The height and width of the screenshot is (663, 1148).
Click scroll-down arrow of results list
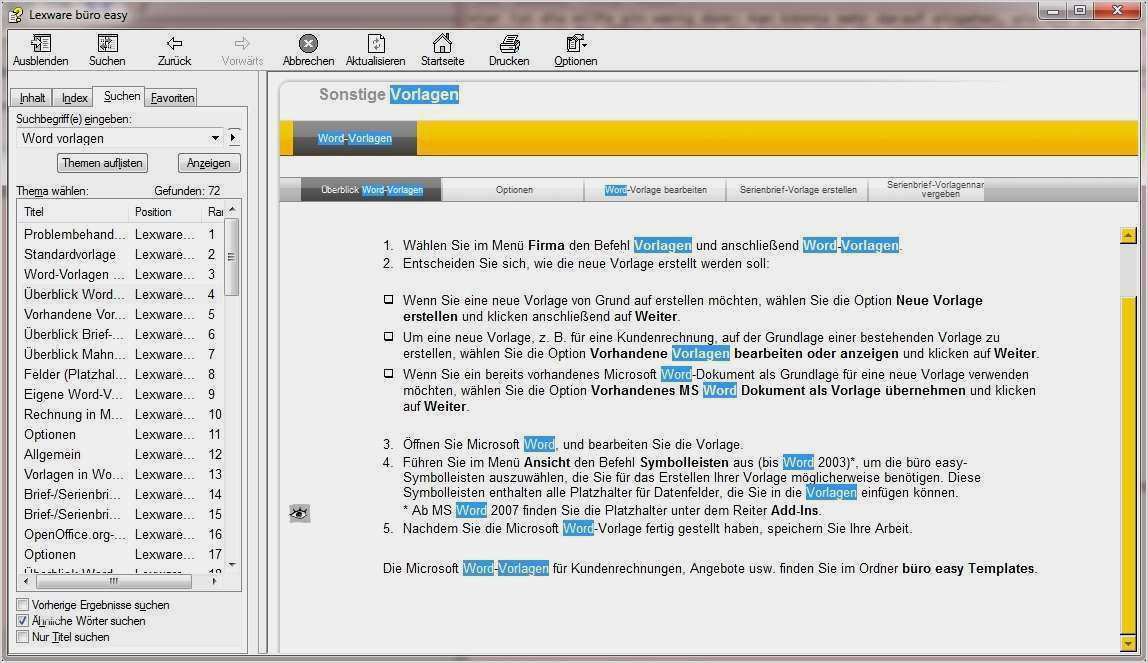click(232, 564)
